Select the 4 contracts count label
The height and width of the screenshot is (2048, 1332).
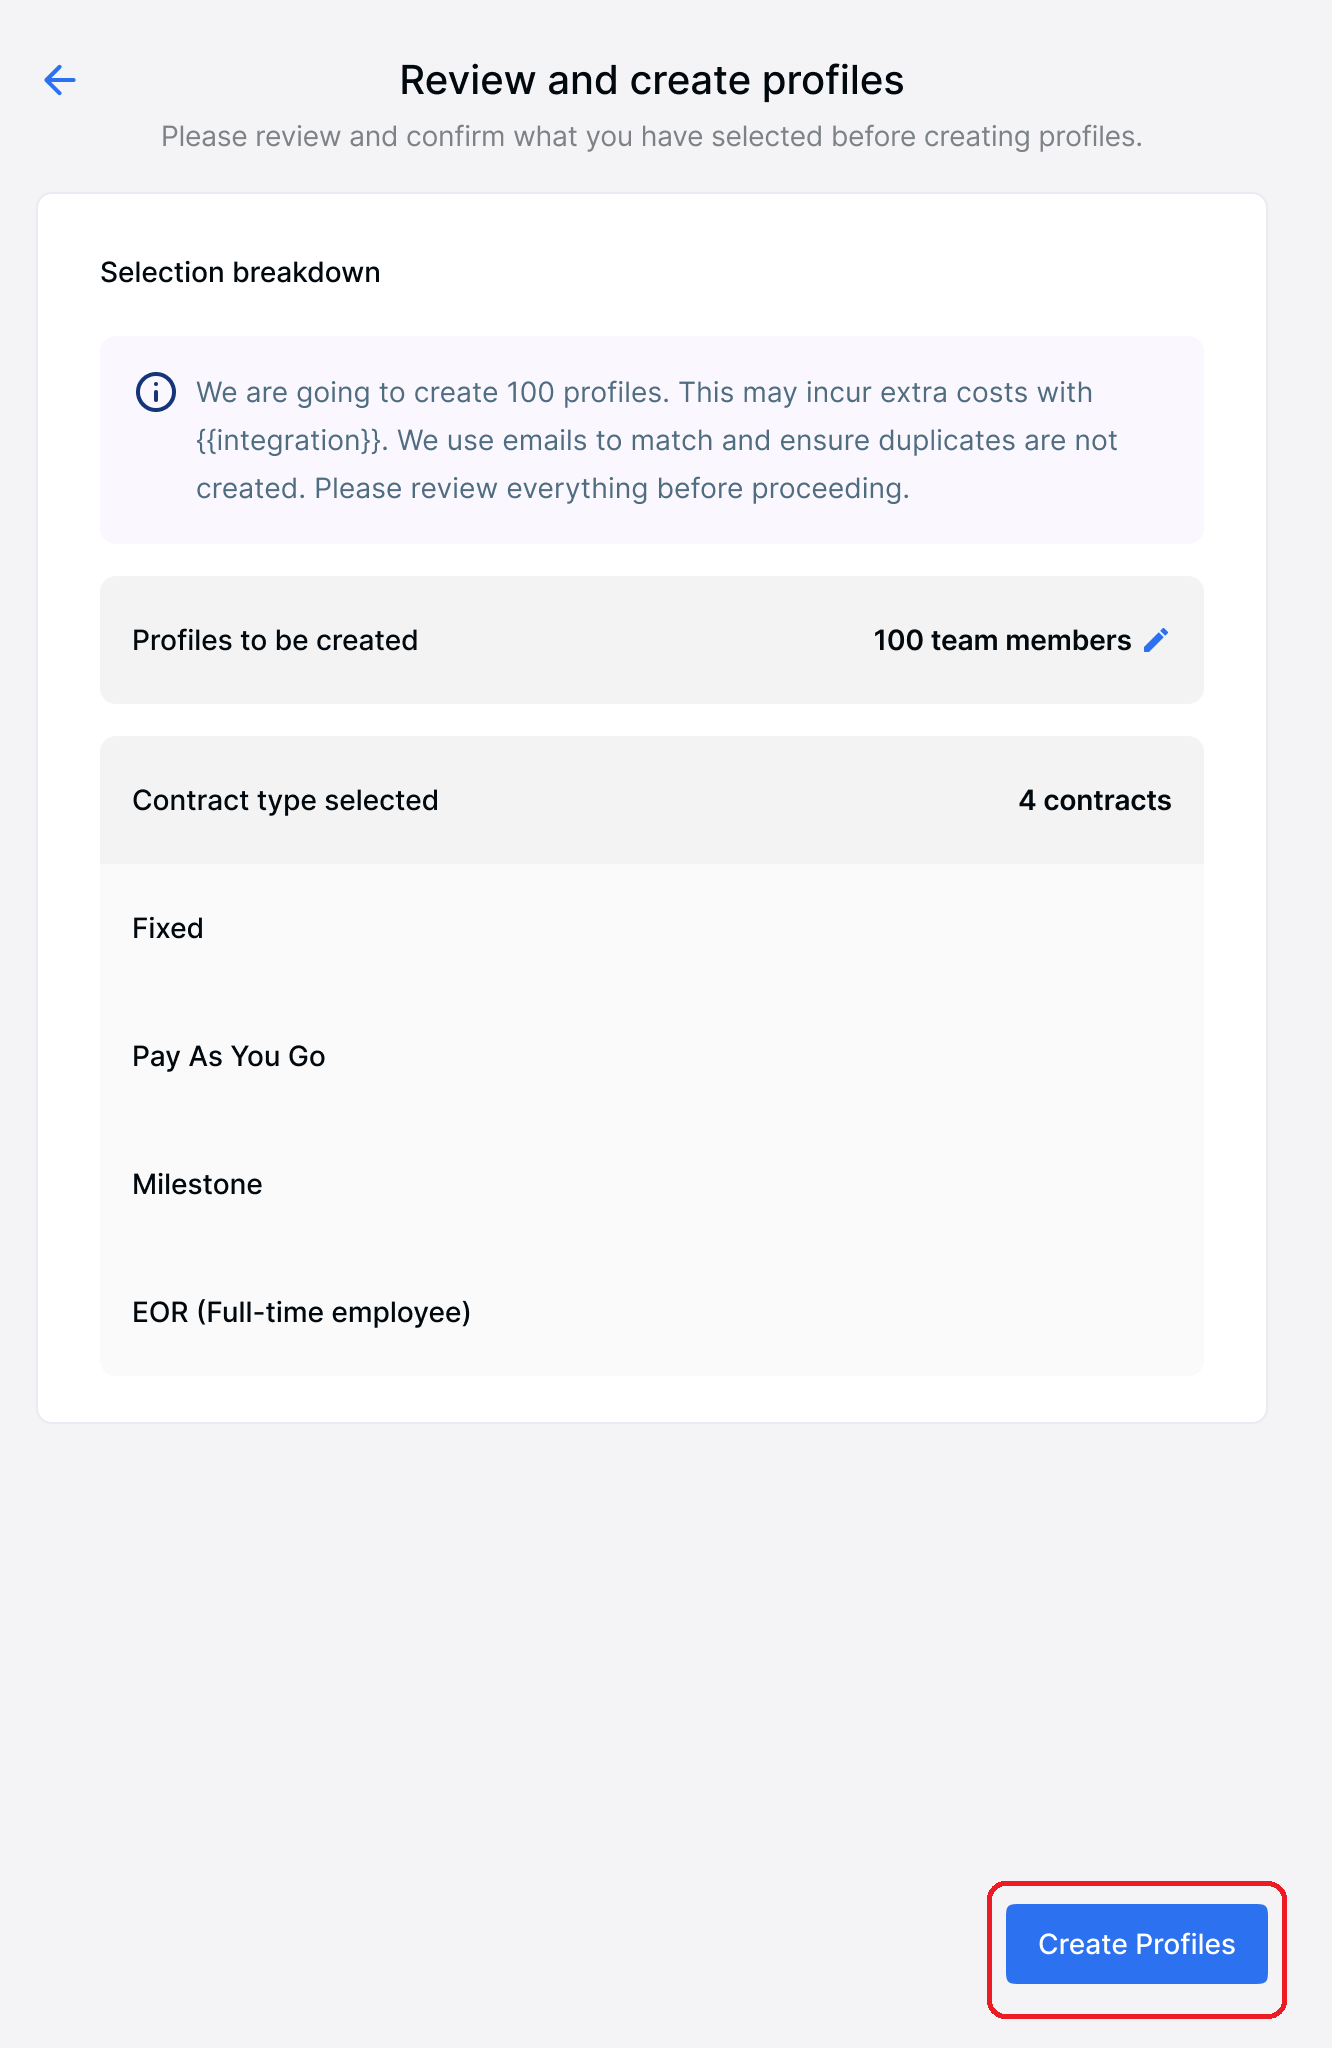tap(1095, 800)
